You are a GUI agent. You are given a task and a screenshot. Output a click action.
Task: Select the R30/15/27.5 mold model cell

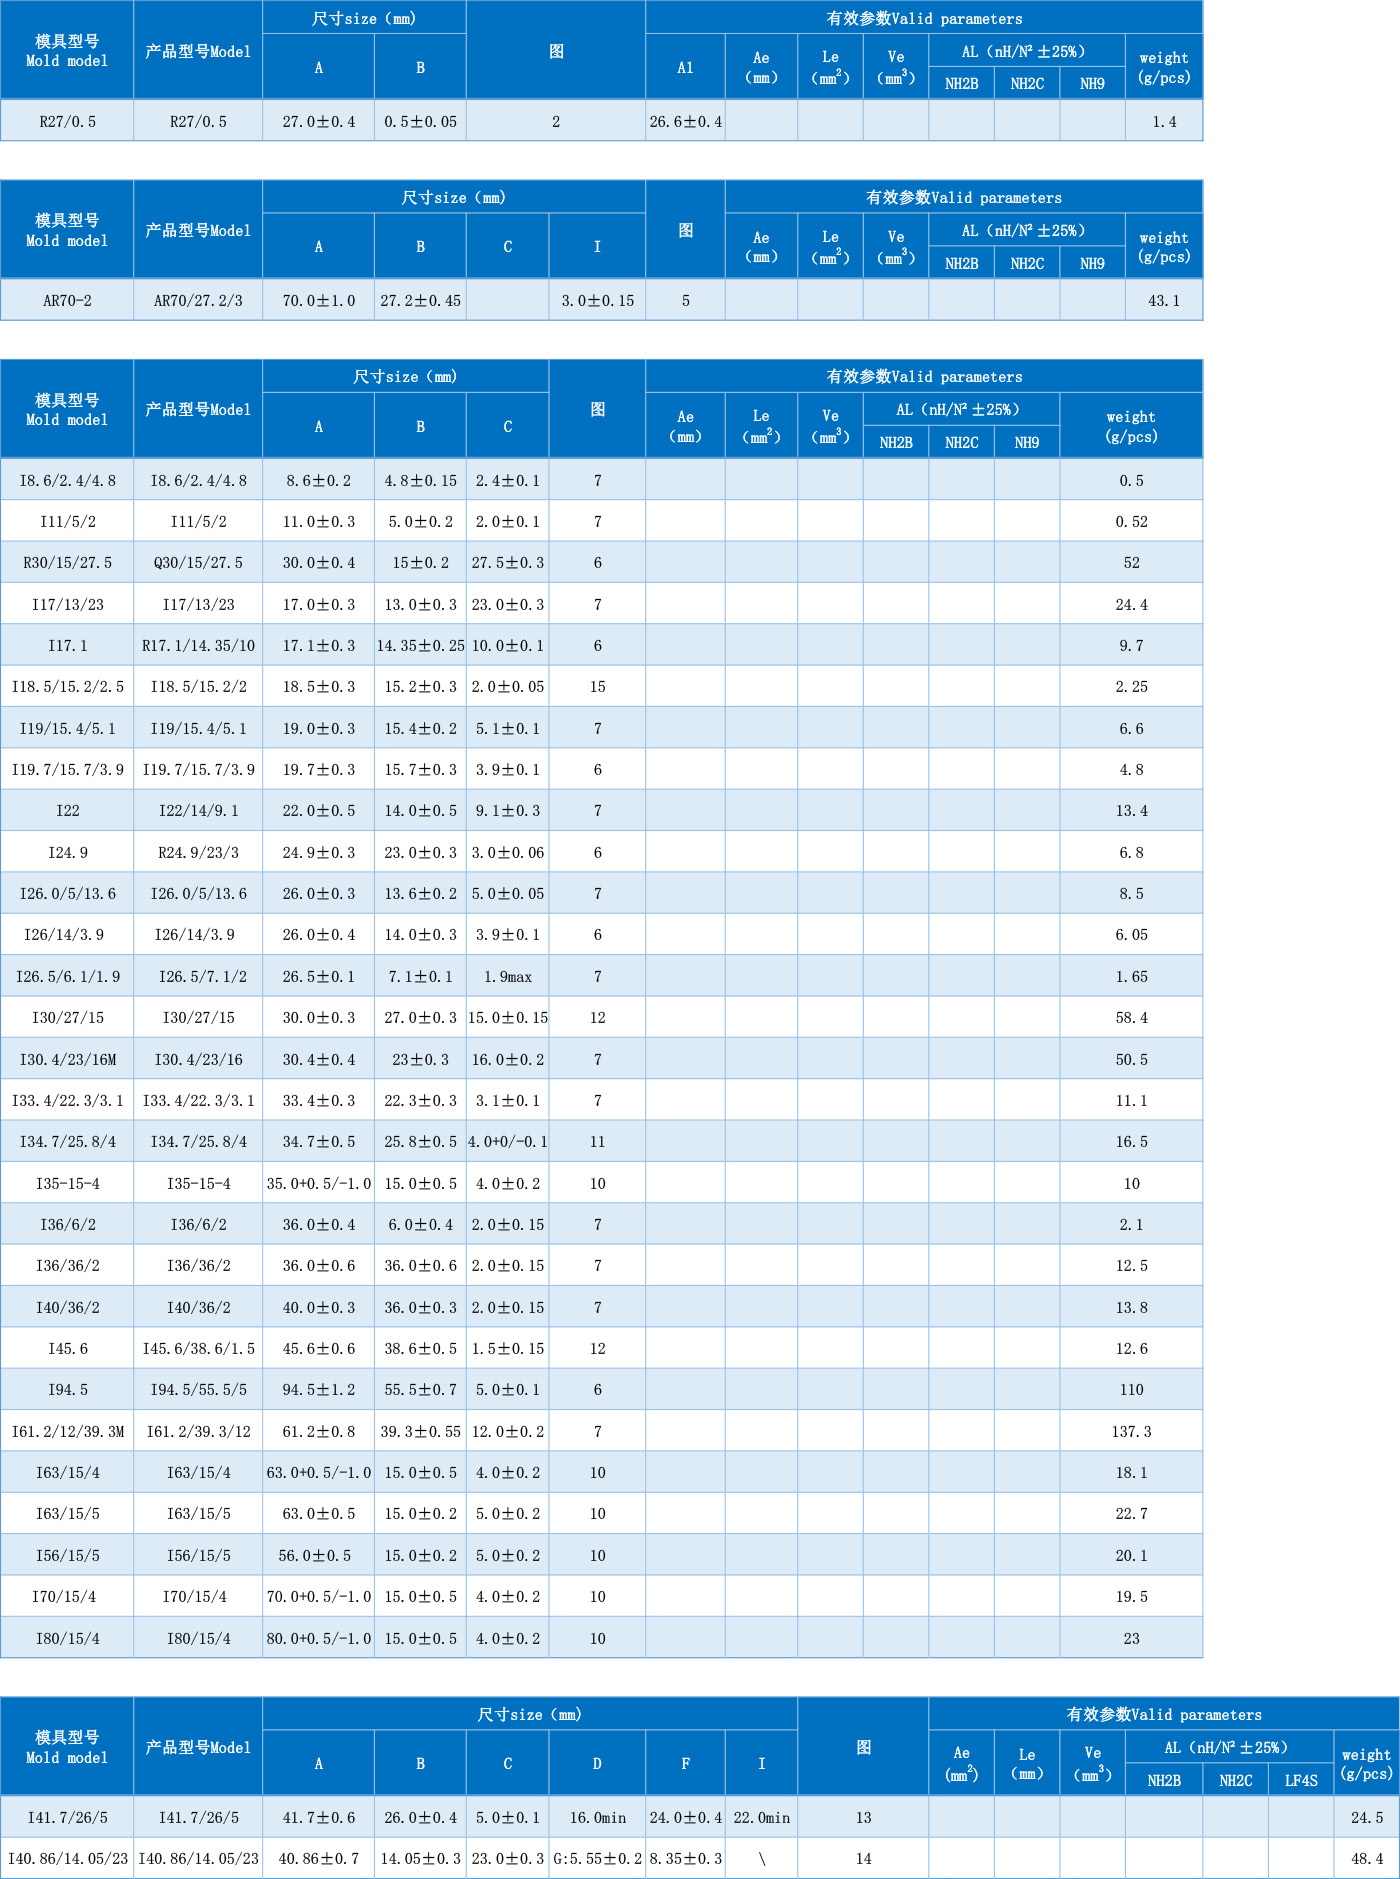click(x=67, y=563)
